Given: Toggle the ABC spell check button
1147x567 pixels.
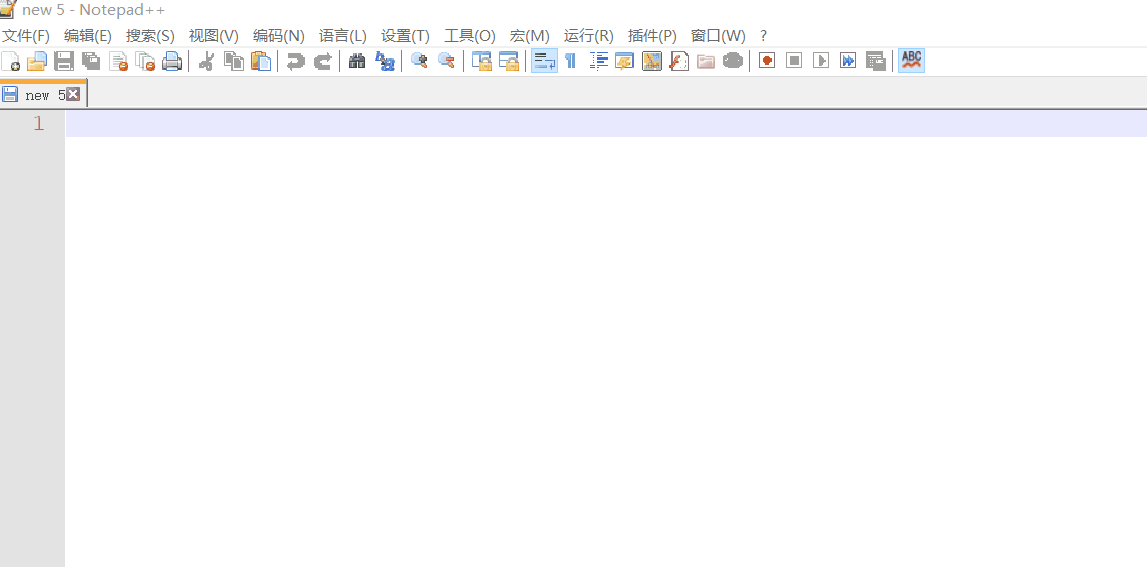Looking at the screenshot, I should point(911,61).
